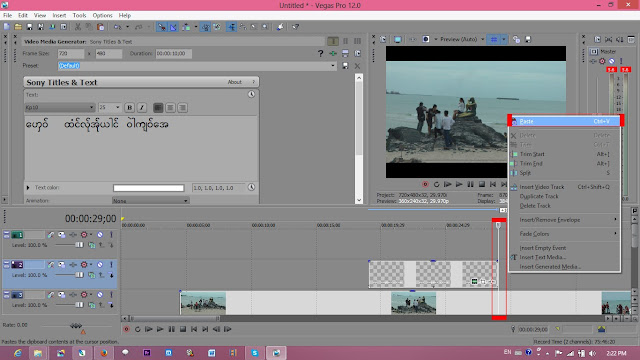Click the Text animate clock icon
The width and height of the screenshot is (640, 360).
pyautogui.click(x=251, y=95)
